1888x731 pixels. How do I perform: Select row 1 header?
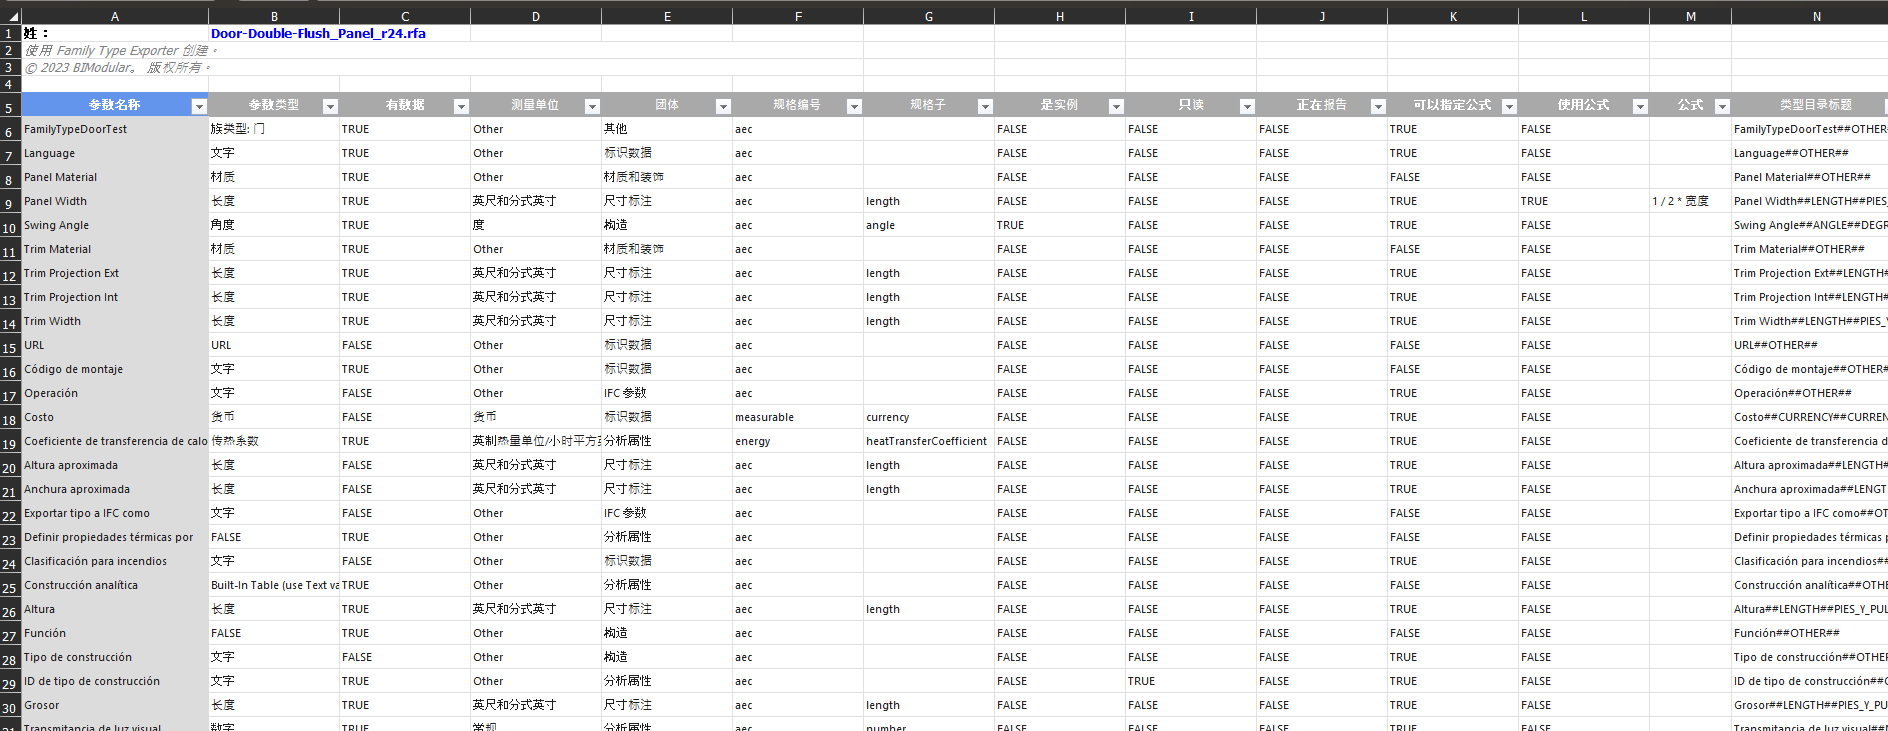click(x=10, y=33)
